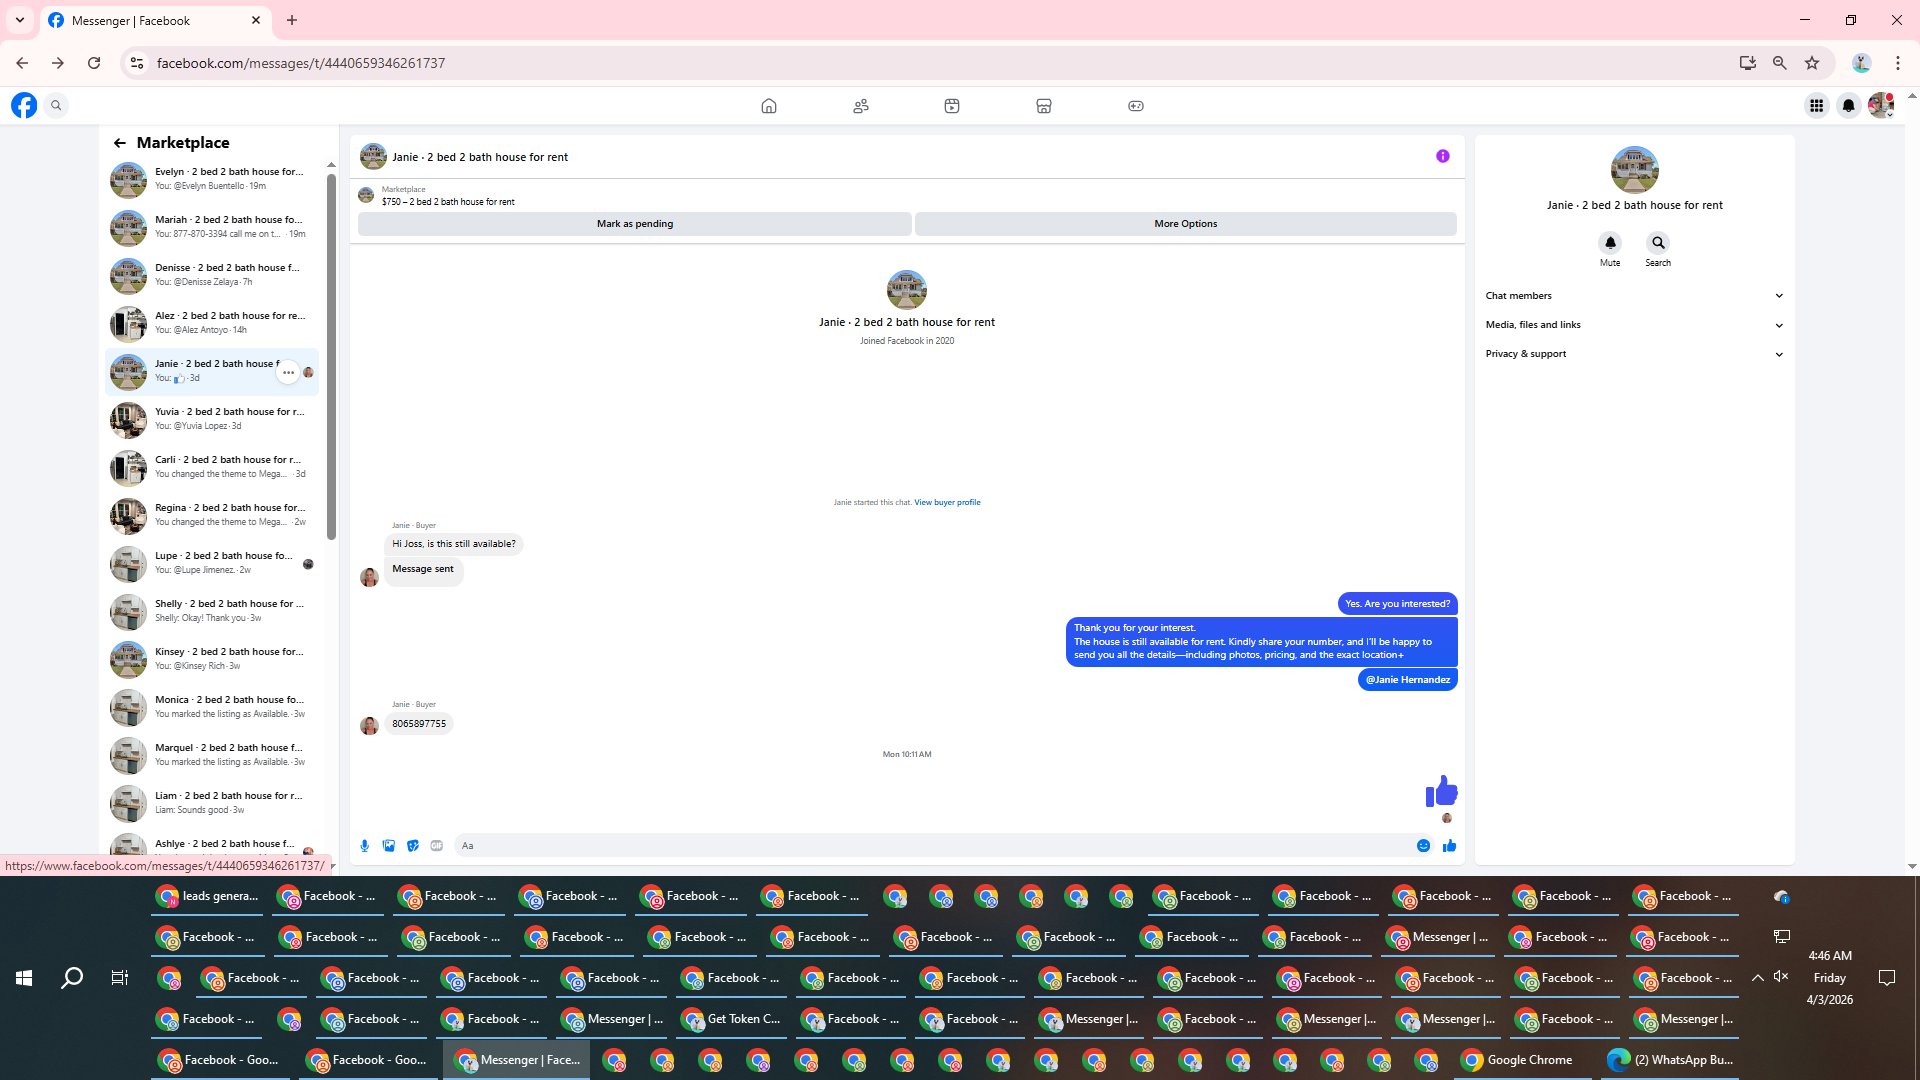The width and height of the screenshot is (1920, 1080).
Task: Send a thumbs-up like from composer
Action: pos(1449,846)
